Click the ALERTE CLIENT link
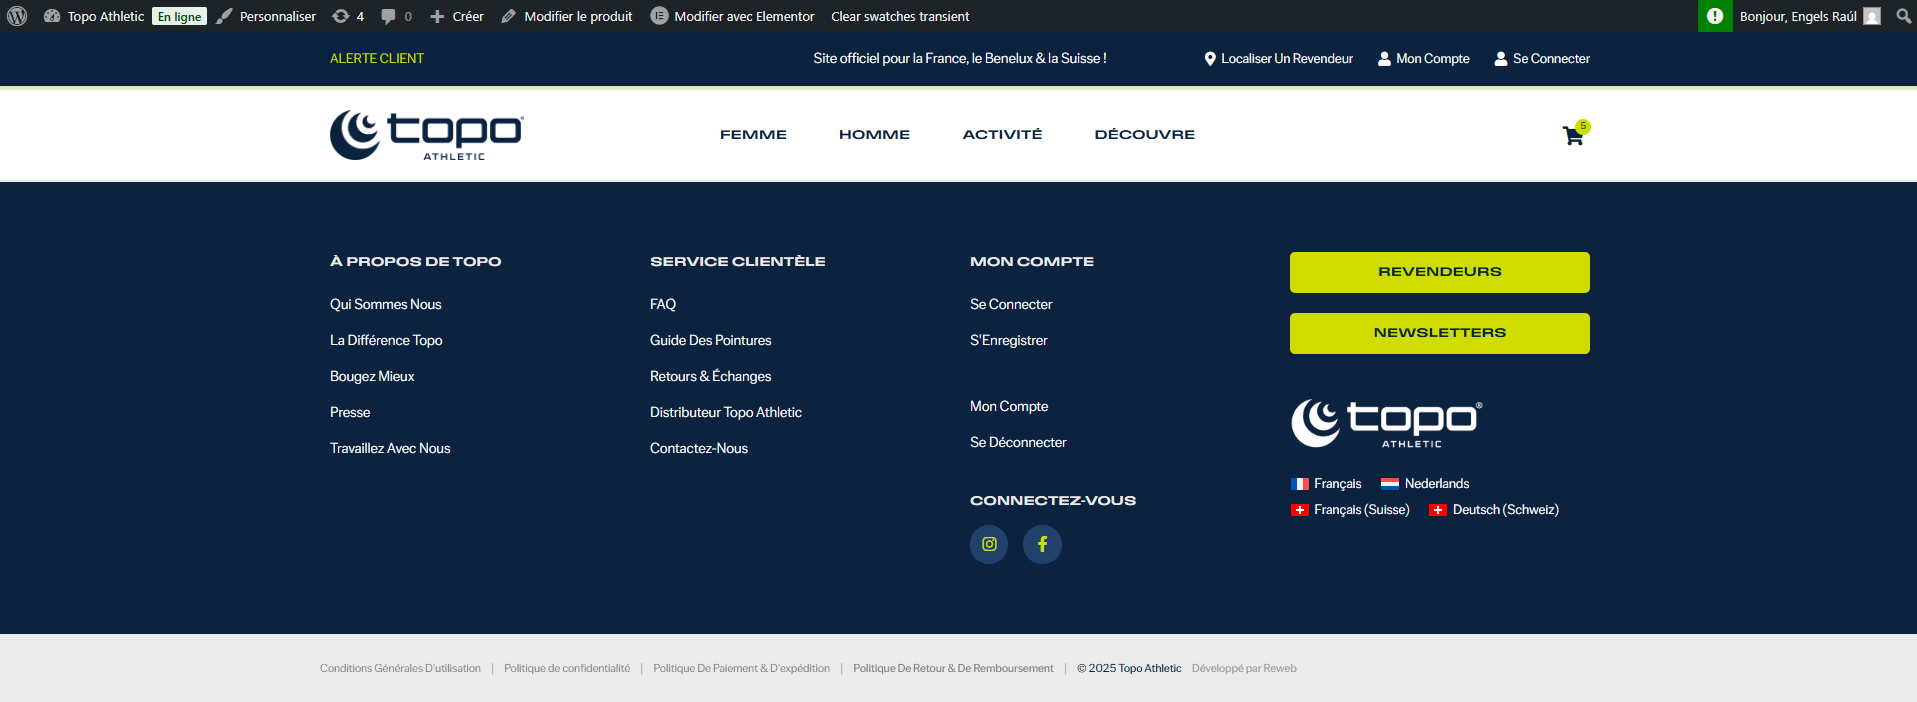1917x702 pixels. coord(377,58)
